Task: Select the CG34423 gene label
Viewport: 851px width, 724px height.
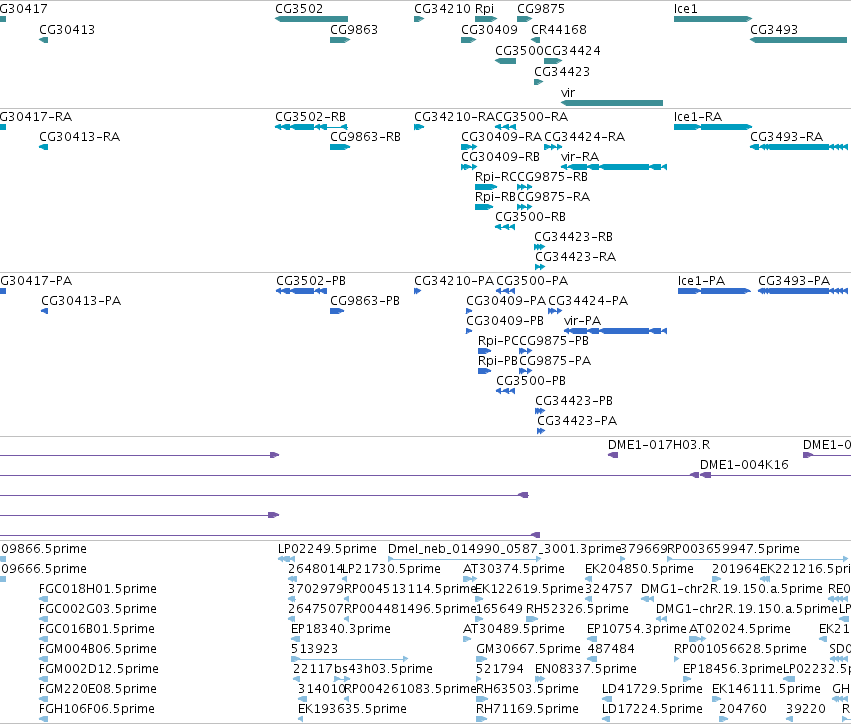Action: pos(562,72)
